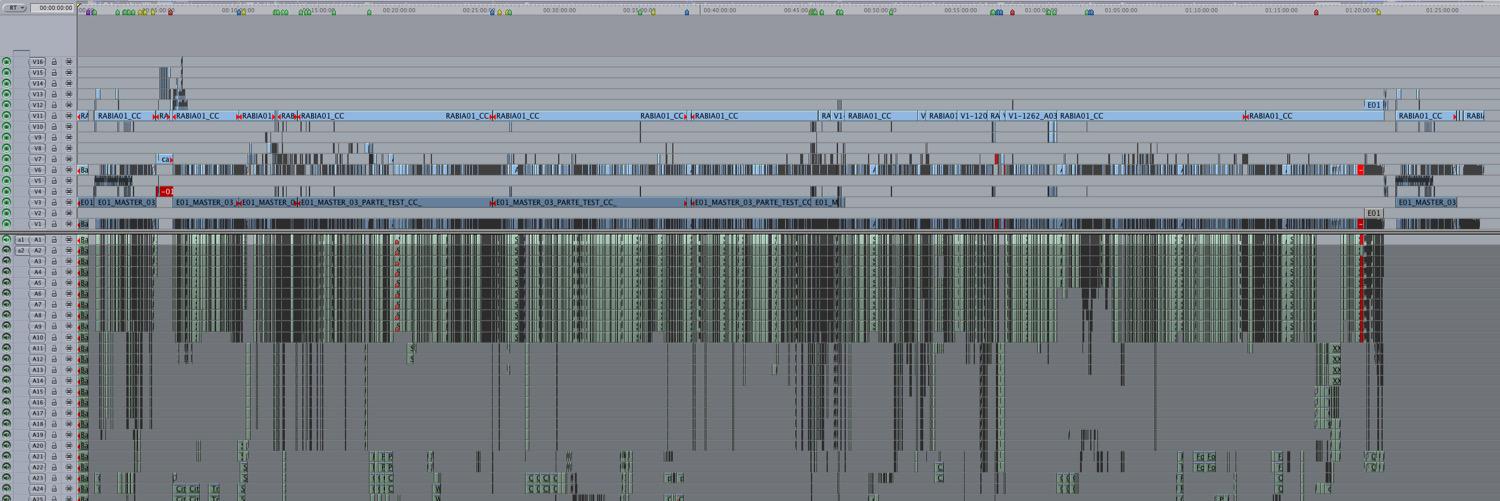Toggle Auto Select on track V10
The width and height of the screenshot is (1500, 501).
[x=69, y=127]
